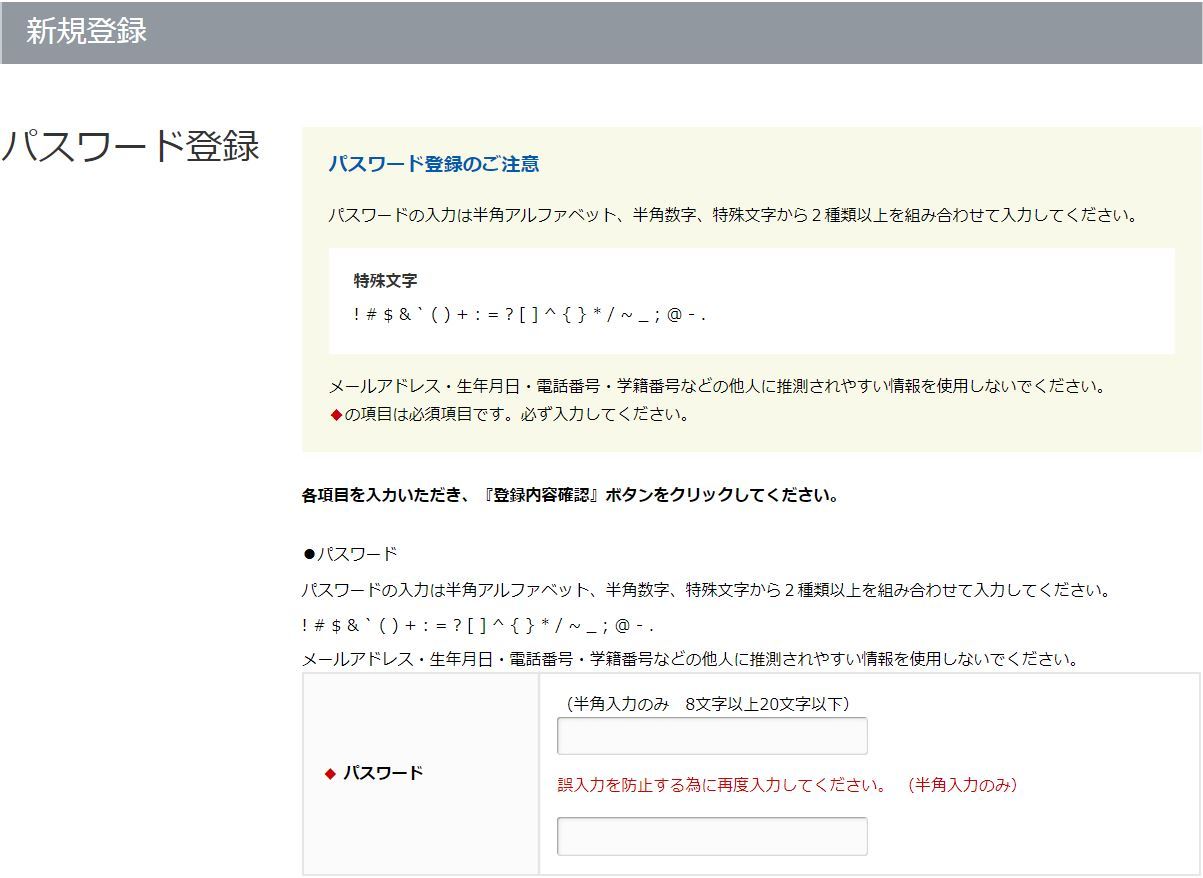The width and height of the screenshot is (1203, 878).
Task: Click the password rule sentence in the notice box
Action: click(733, 215)
